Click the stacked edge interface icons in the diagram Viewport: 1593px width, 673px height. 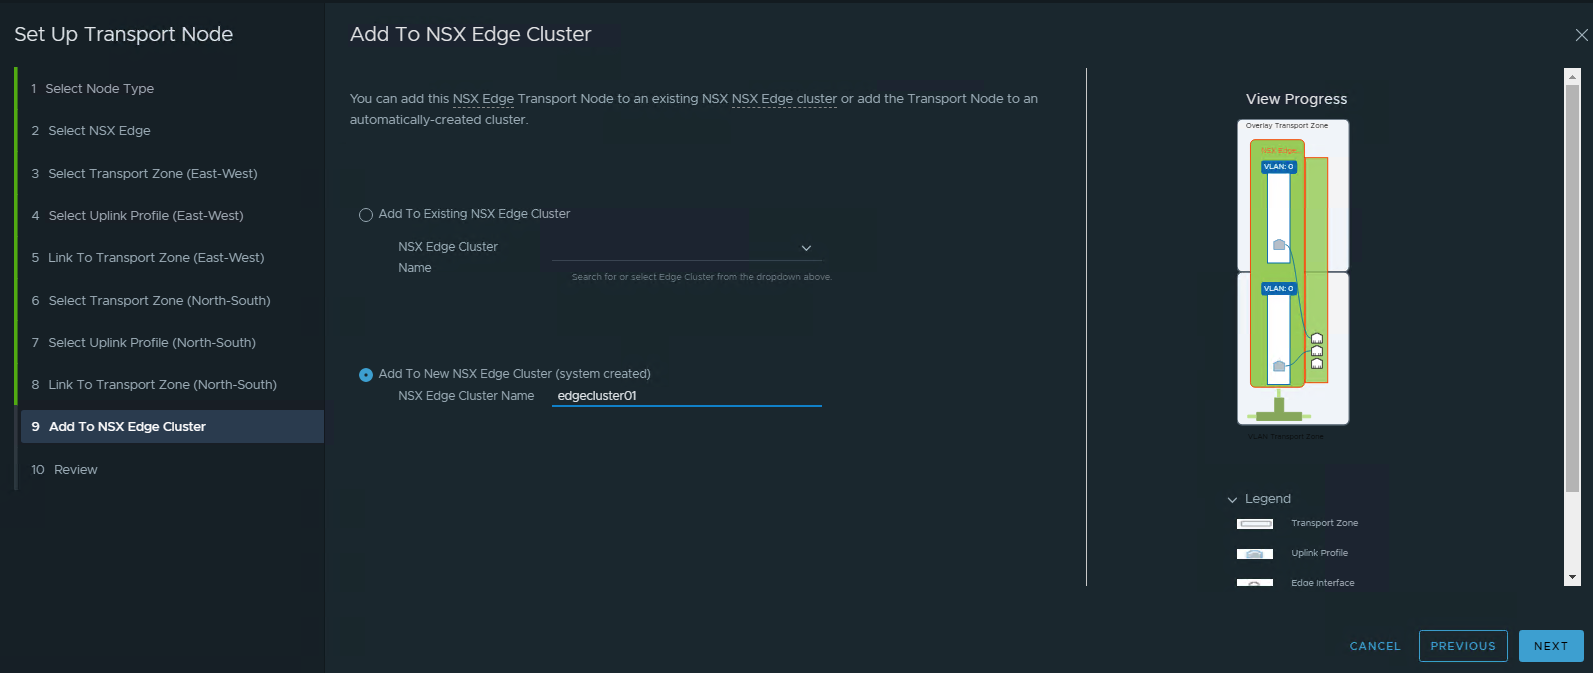[1316, 348]
